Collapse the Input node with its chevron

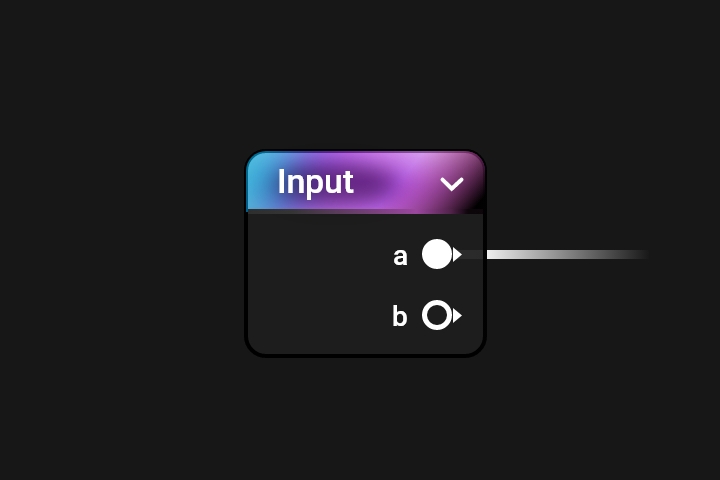pyautogui.click(x=452, y=184)
